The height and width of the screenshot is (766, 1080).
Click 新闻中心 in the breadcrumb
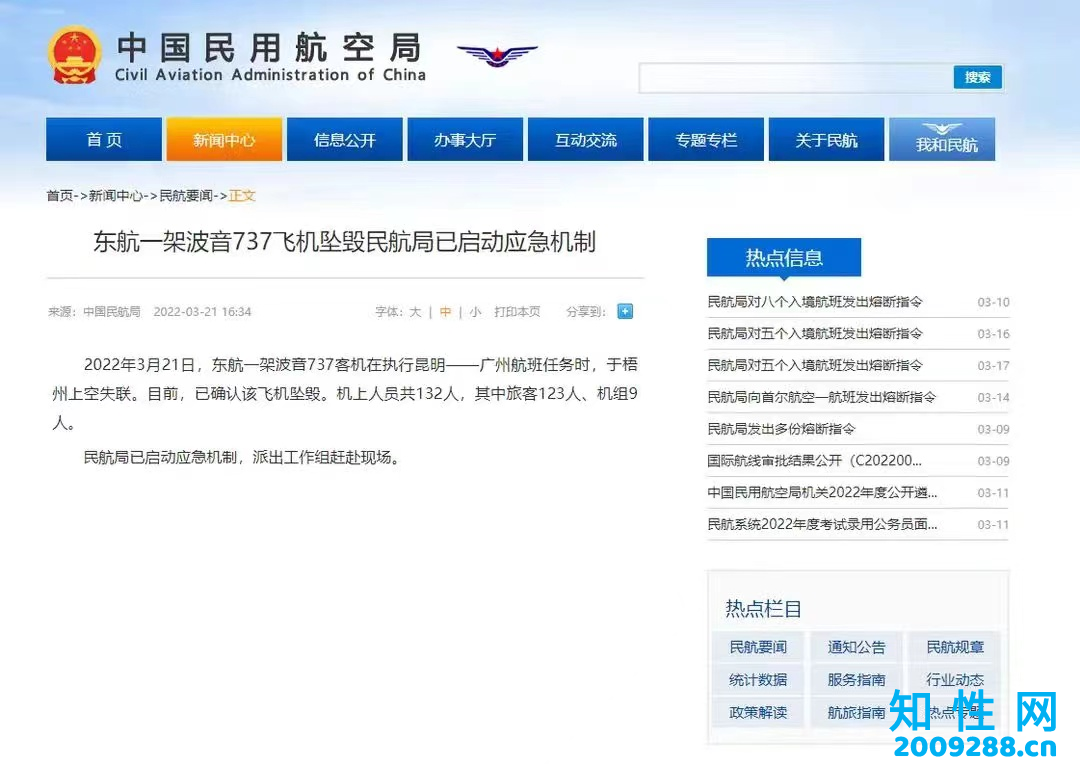(x=116, y=196)
